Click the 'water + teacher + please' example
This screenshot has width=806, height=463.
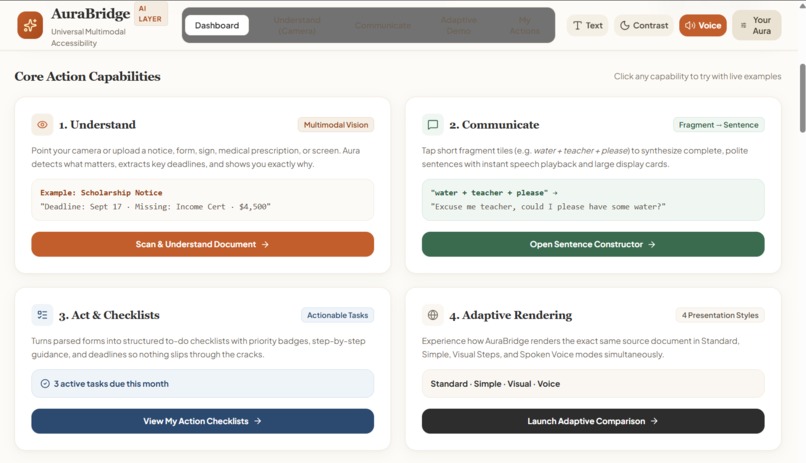coord(494,193)
